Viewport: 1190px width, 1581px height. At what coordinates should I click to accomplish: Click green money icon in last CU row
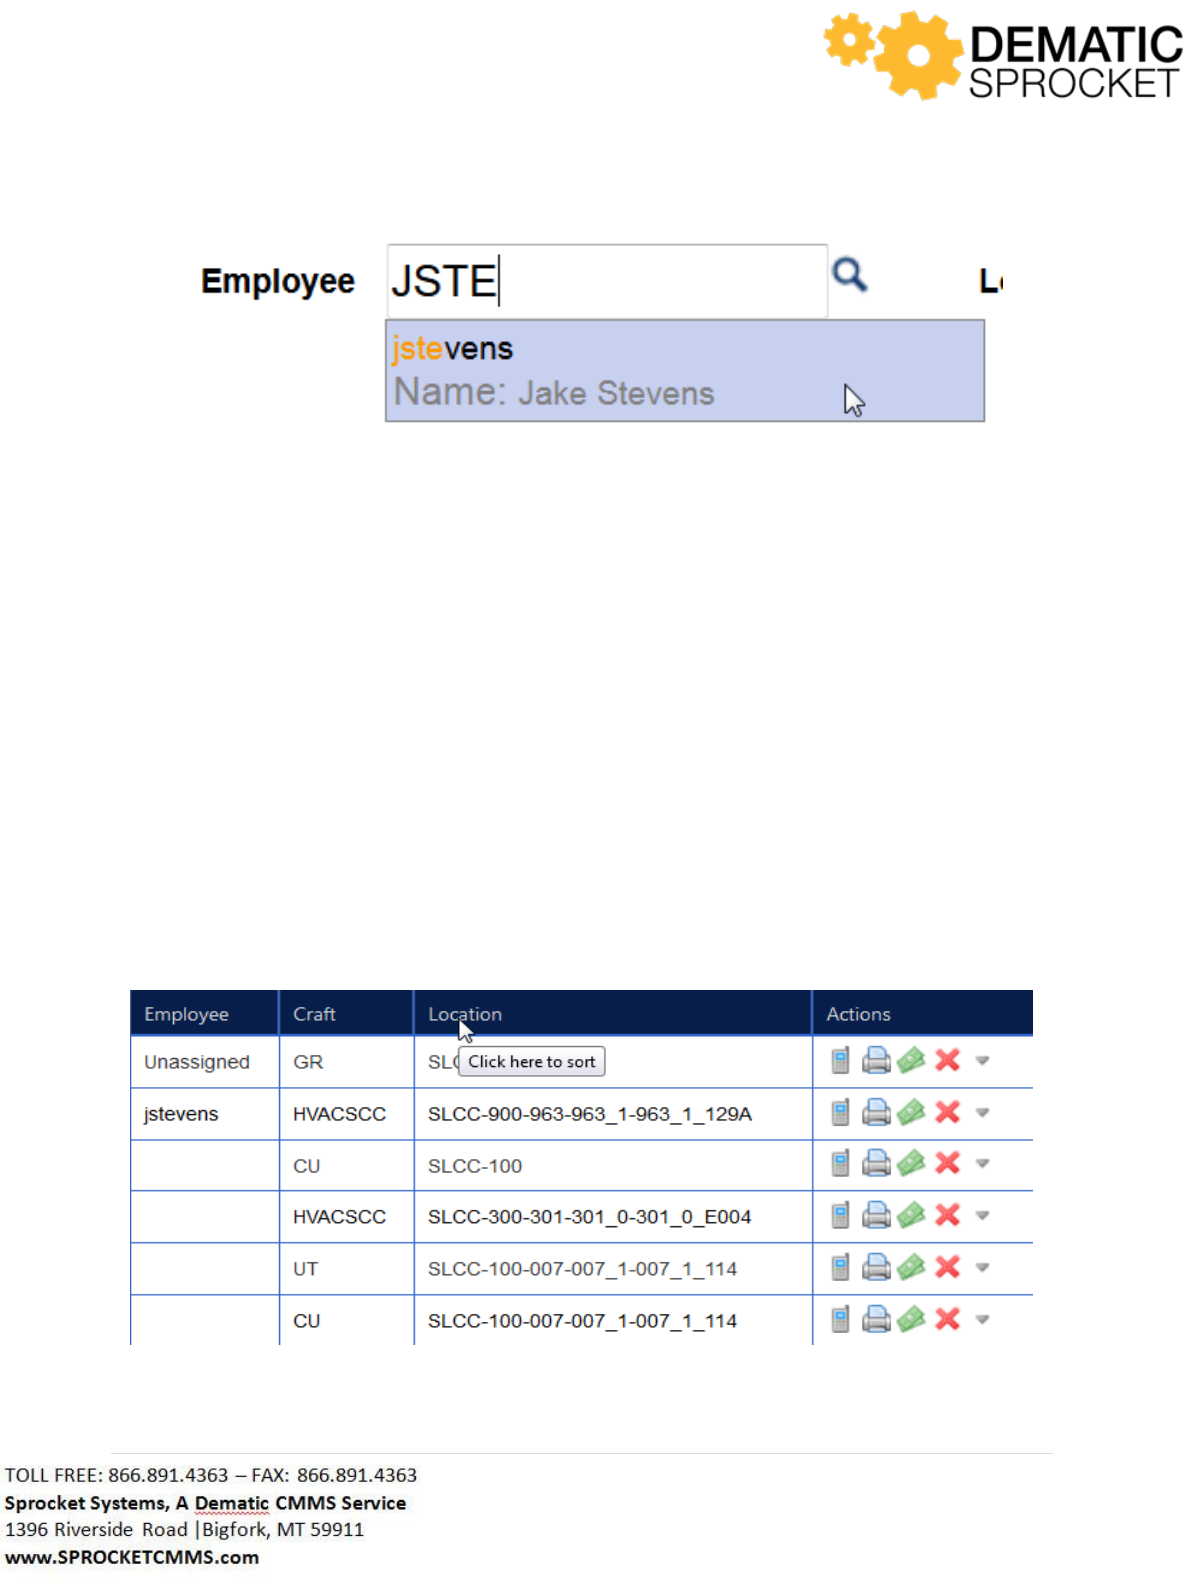[911, 1319]
